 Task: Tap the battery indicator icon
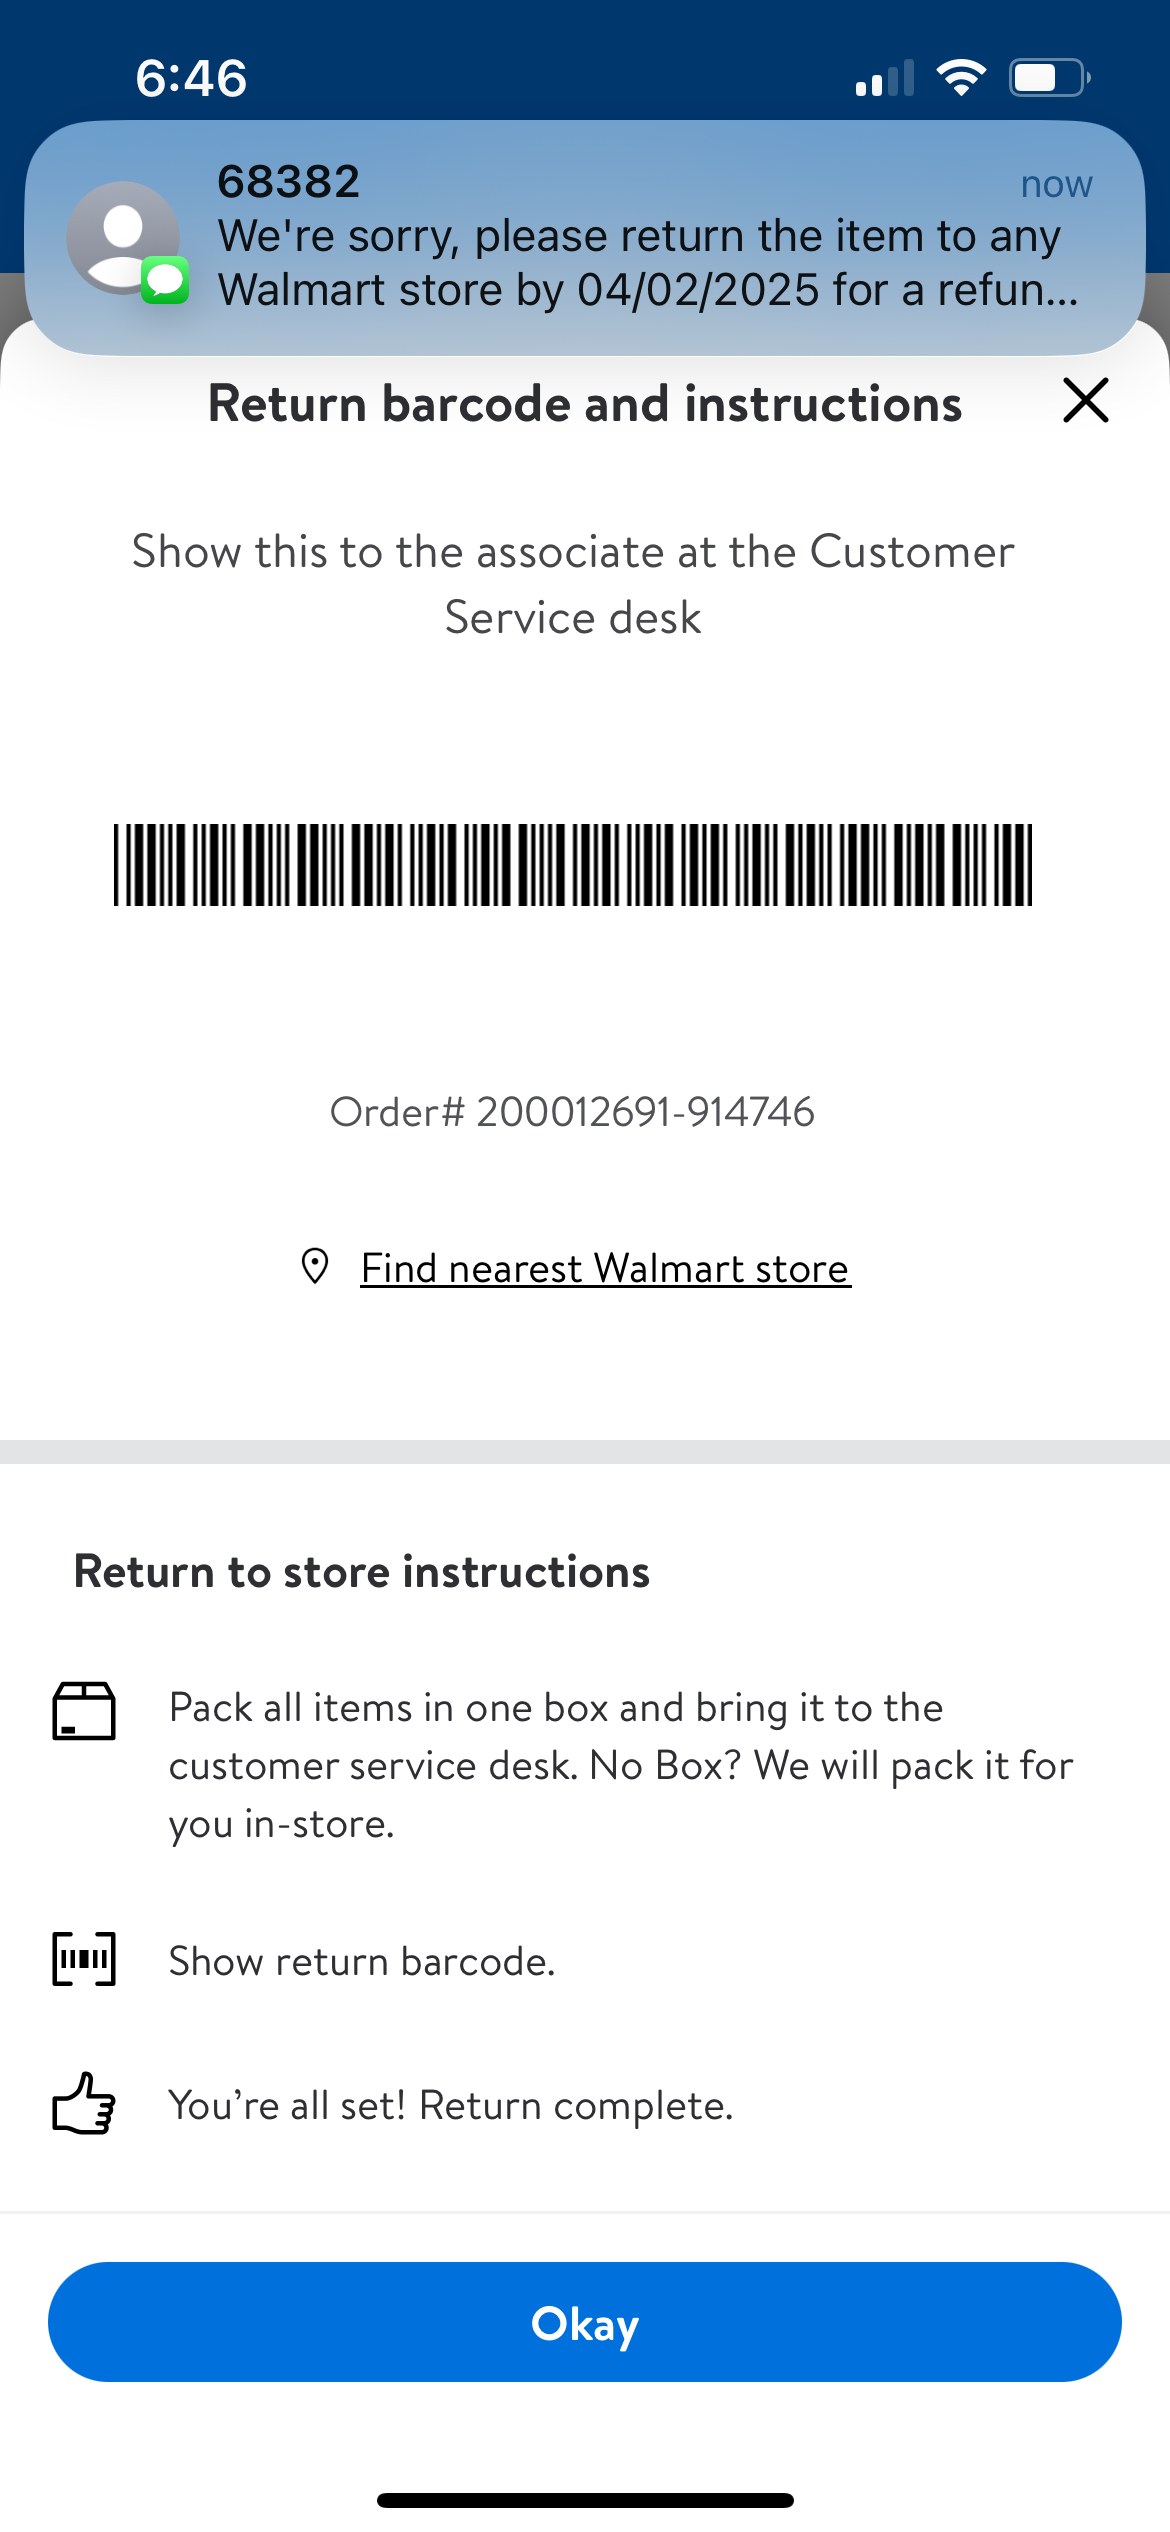(x=1048, y=77)
